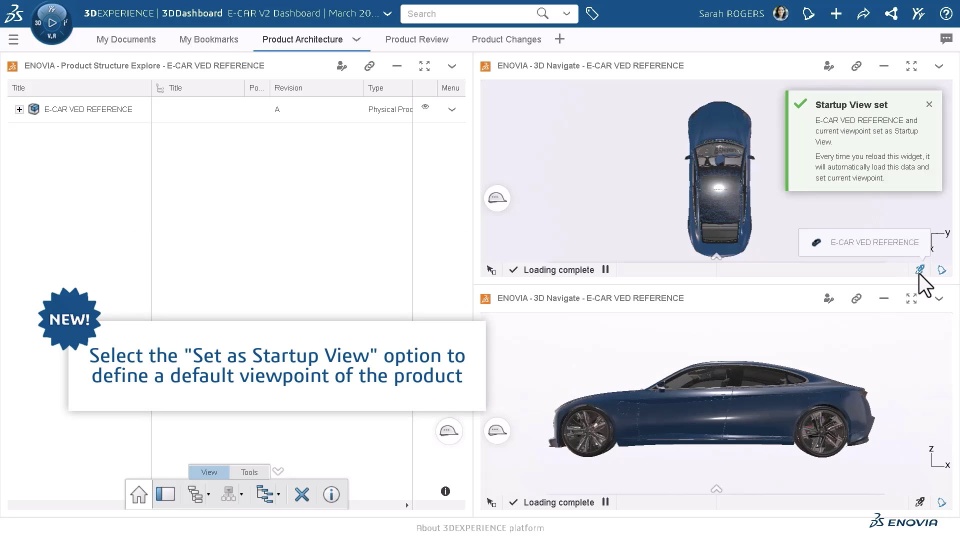Click the About 3DEXPERIENCE platform link
This screenshot has width=960, height=540.
click(480, 528)
